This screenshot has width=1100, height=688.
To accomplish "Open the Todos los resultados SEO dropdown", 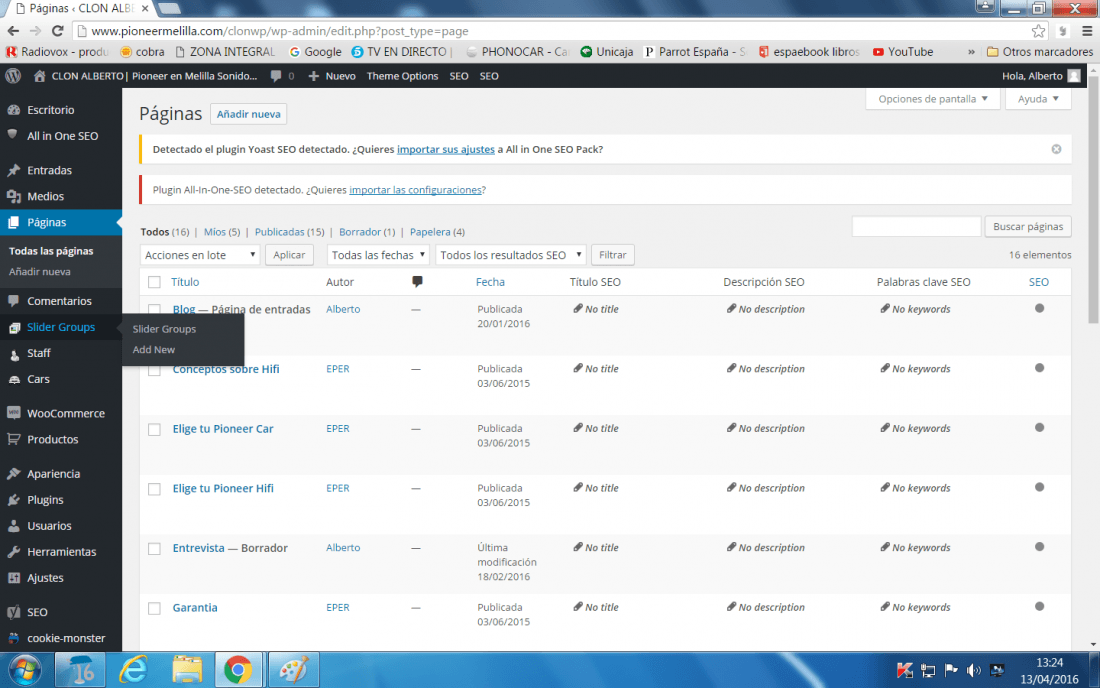I will coord(511,255).
